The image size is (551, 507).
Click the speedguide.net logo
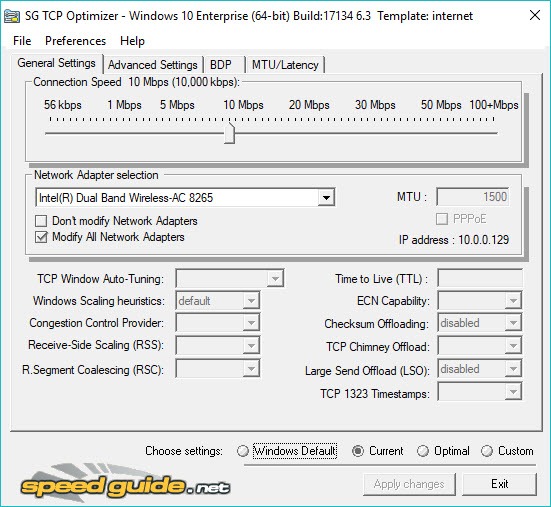(125, 482)
